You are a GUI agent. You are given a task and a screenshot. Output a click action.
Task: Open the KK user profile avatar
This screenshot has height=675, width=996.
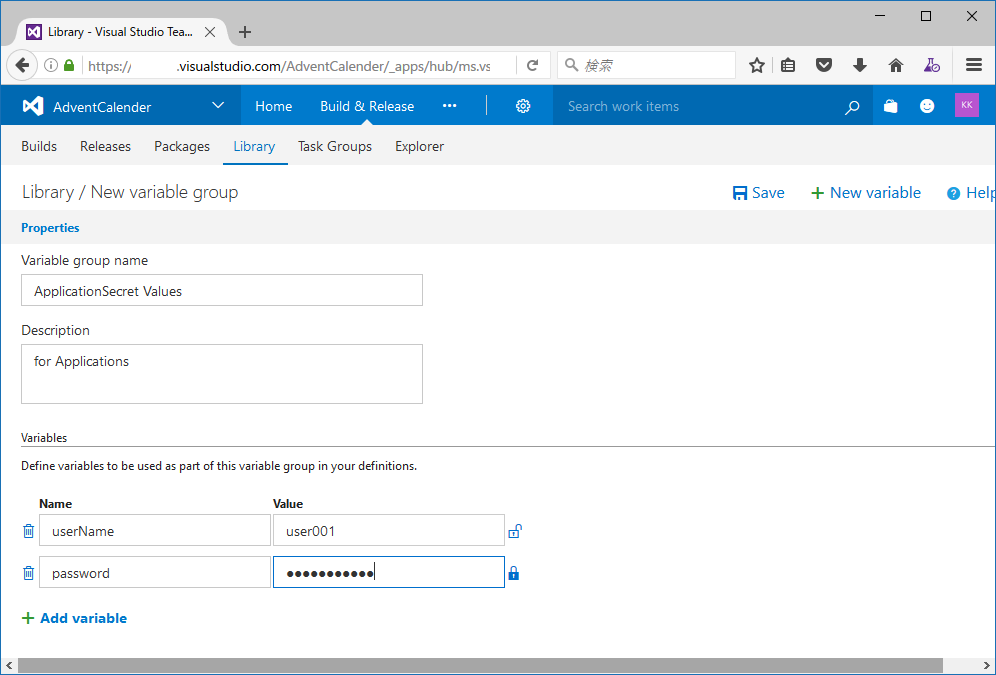click(x=967, y=105)
